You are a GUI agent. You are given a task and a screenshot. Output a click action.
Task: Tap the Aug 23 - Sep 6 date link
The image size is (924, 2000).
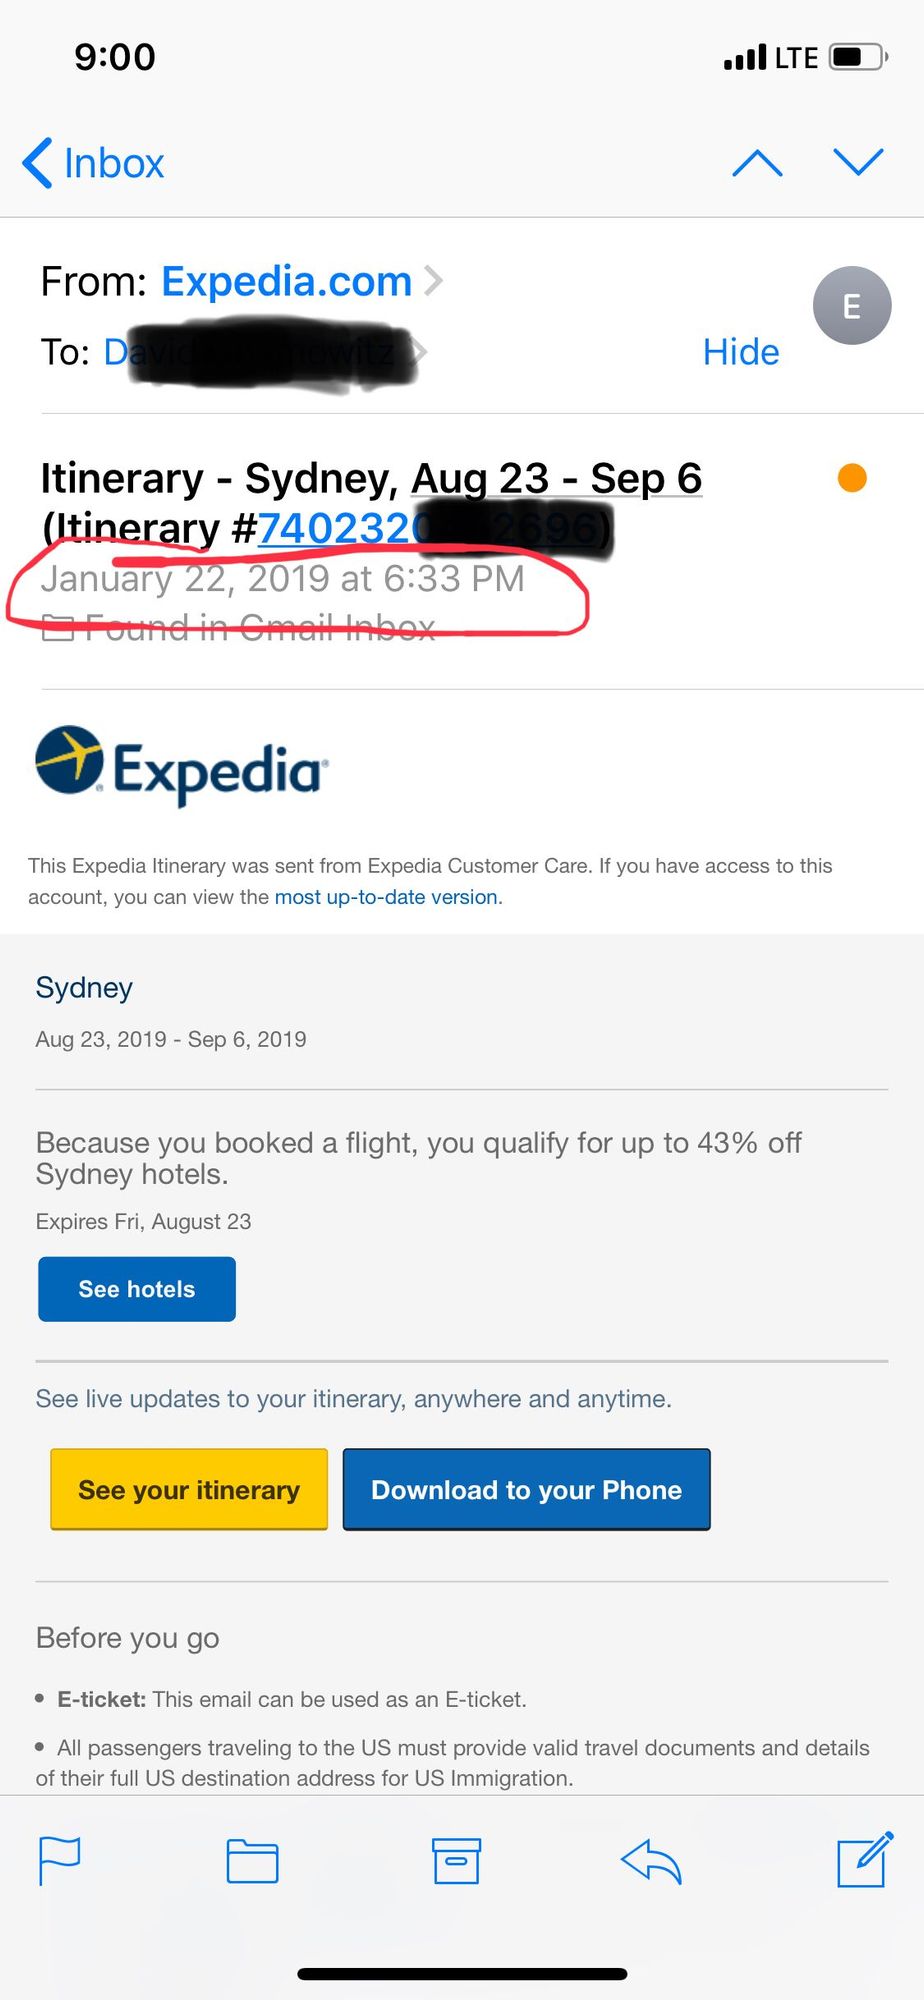[x=556, y=479]
